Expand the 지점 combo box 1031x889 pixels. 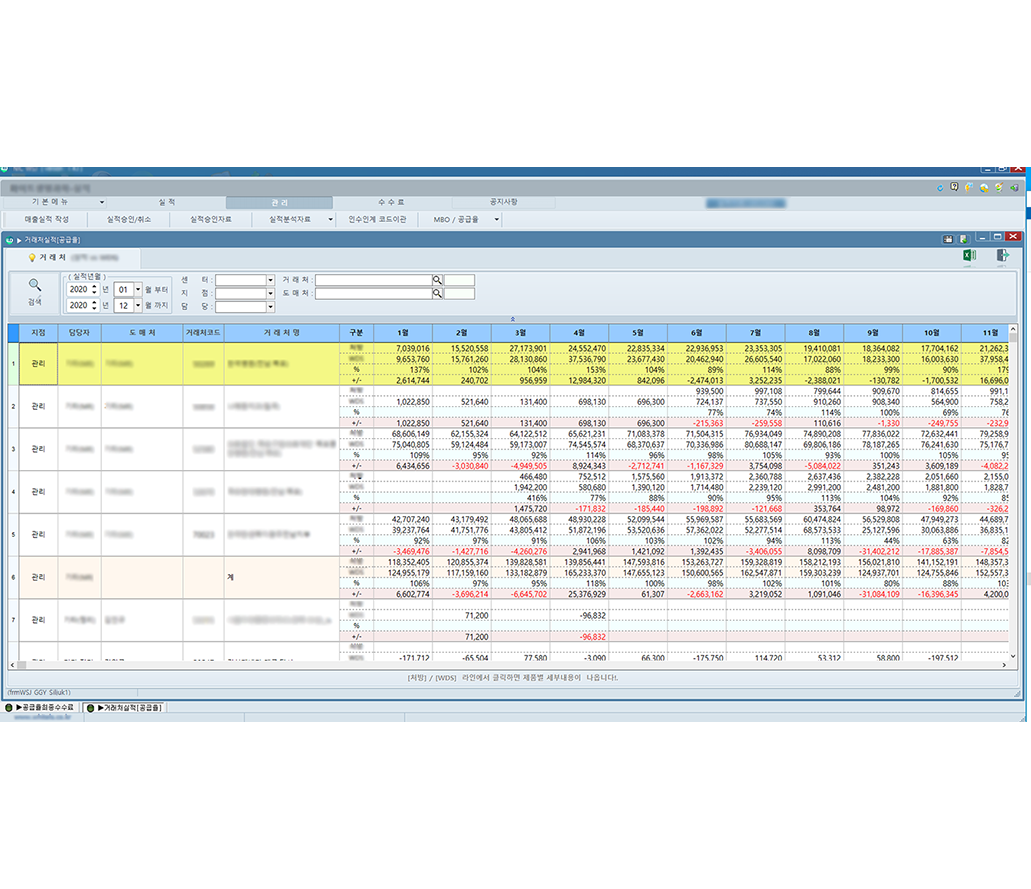click(270, 294)
